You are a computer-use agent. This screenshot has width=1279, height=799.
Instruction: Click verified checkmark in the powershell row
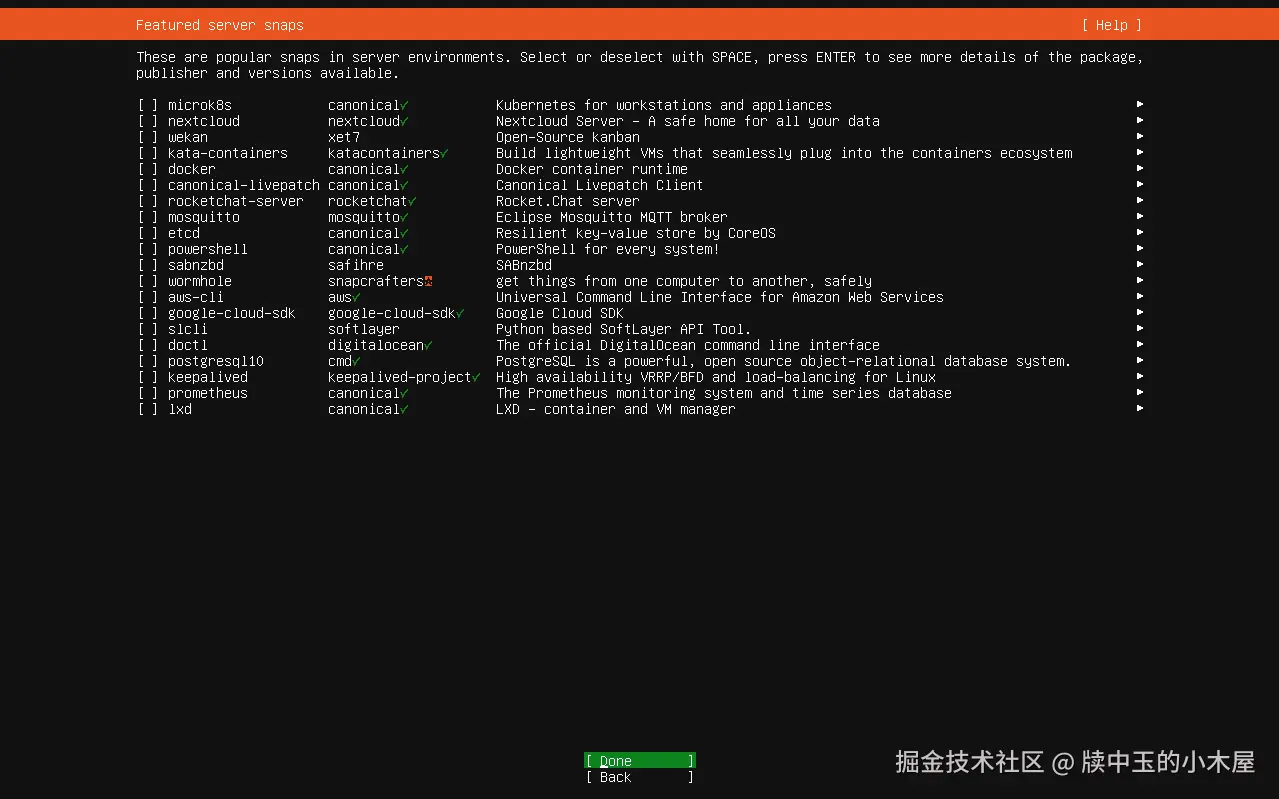pyautogui.click(x=404, y=249)
